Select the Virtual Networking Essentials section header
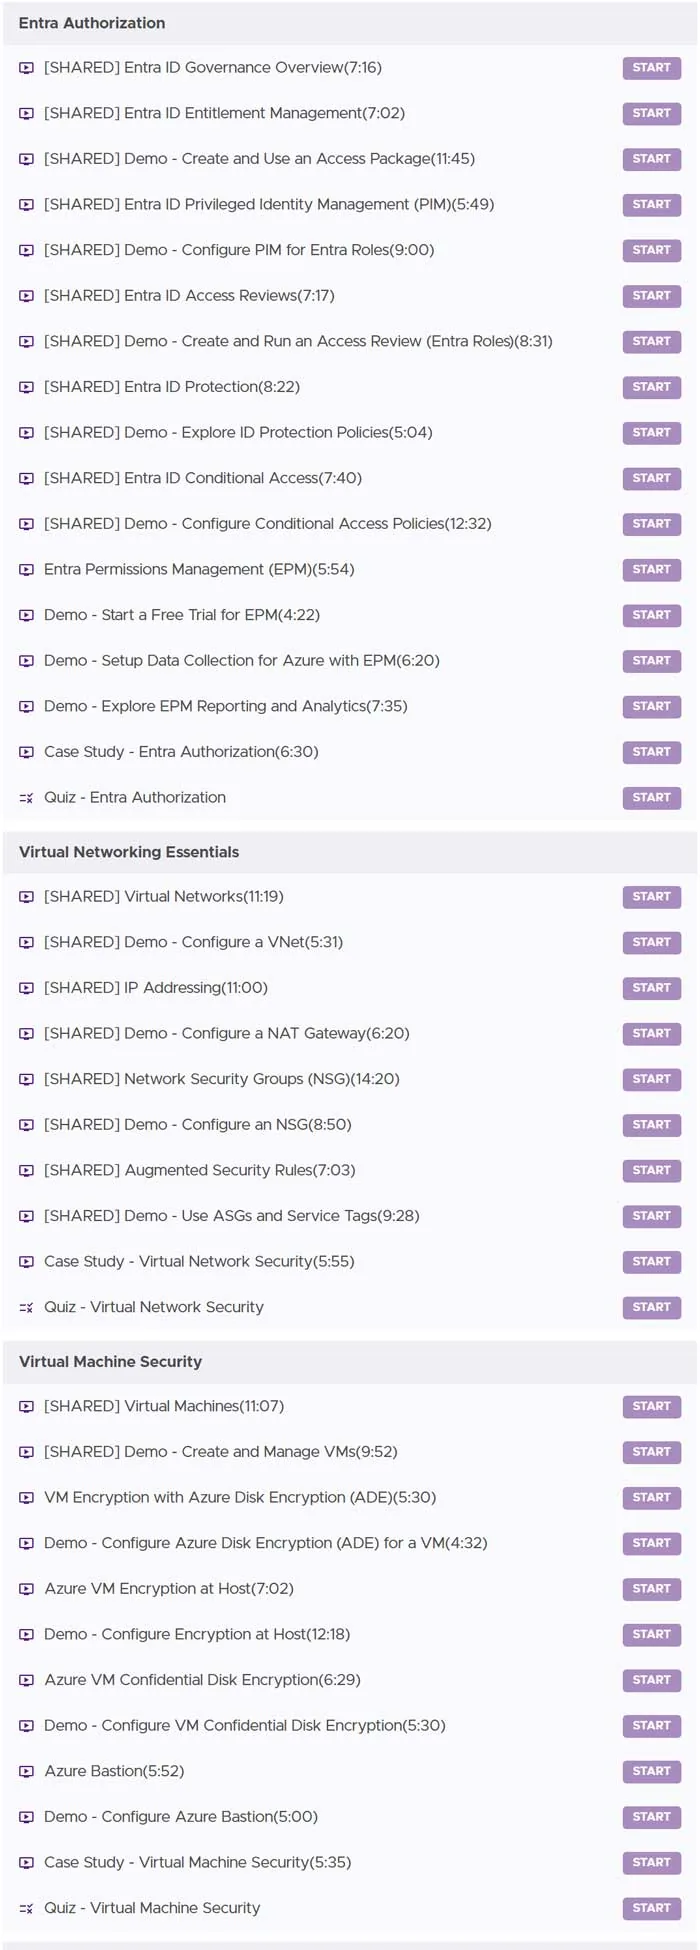This screenshot has width=700, height=1950. pyautogui.click(x=350, y=852)
